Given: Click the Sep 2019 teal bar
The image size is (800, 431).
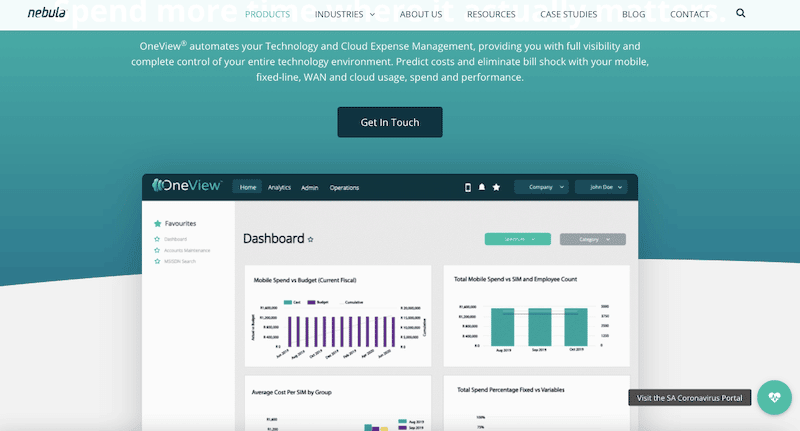Looking at the screenshot, I should [539, 327].
